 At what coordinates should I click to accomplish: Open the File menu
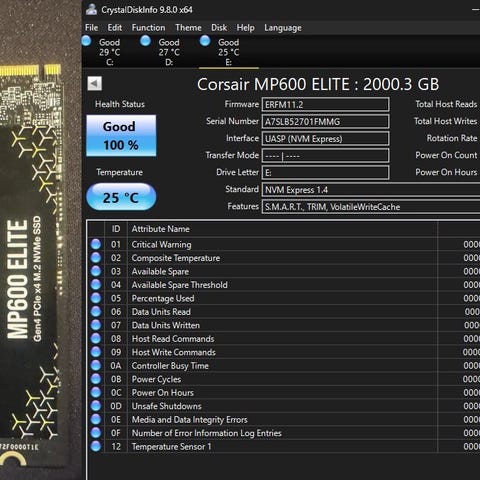tap(91, 28)
